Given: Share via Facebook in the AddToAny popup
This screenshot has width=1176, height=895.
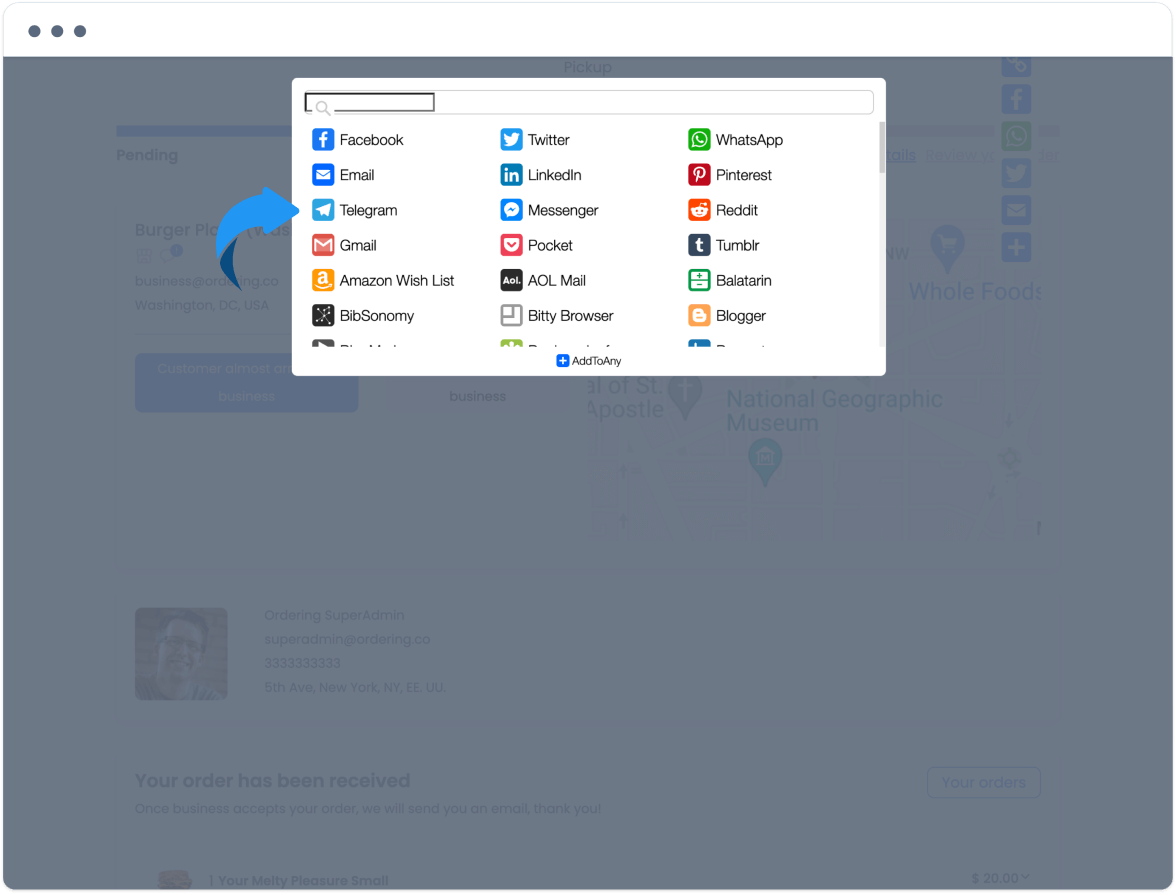Looking at the screenshot, I should point(358,140).
